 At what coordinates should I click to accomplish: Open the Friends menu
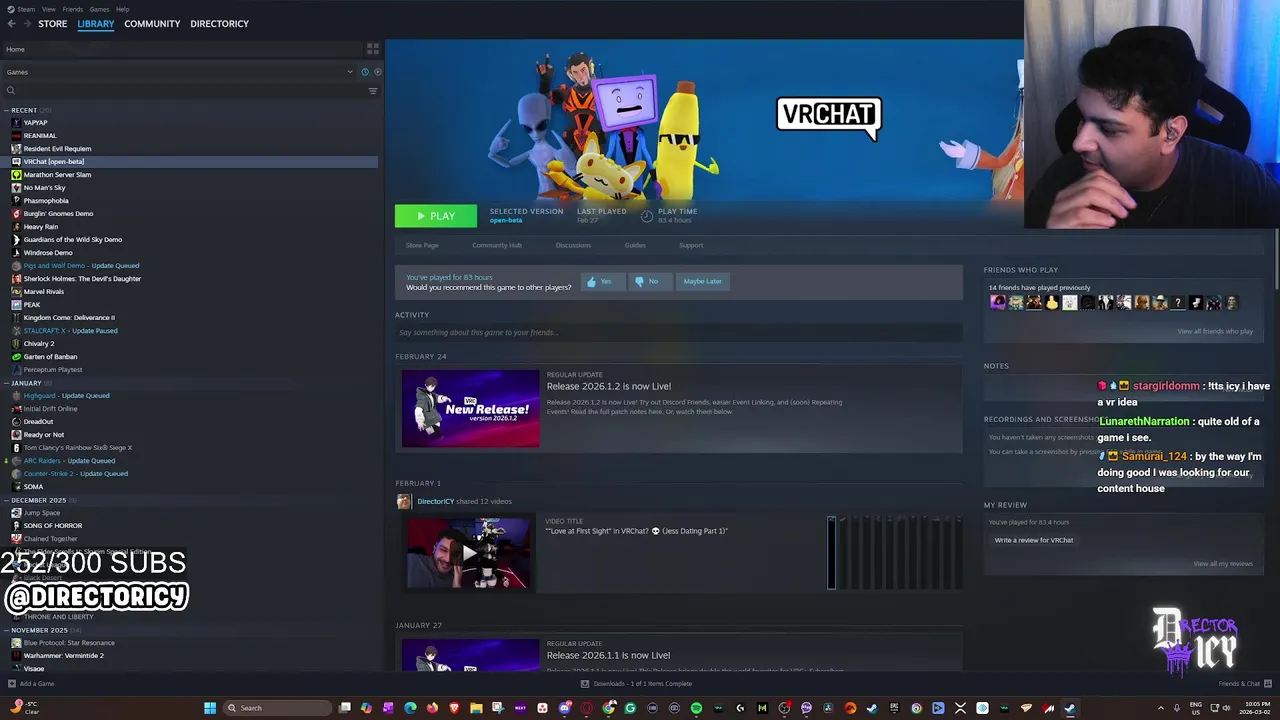click(x=73, y=9)
